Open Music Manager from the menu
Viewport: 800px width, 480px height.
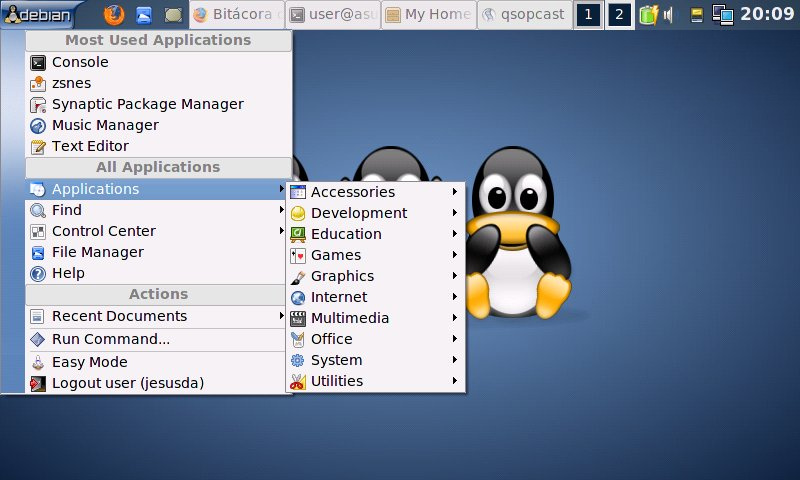click(x=159, y=125)
